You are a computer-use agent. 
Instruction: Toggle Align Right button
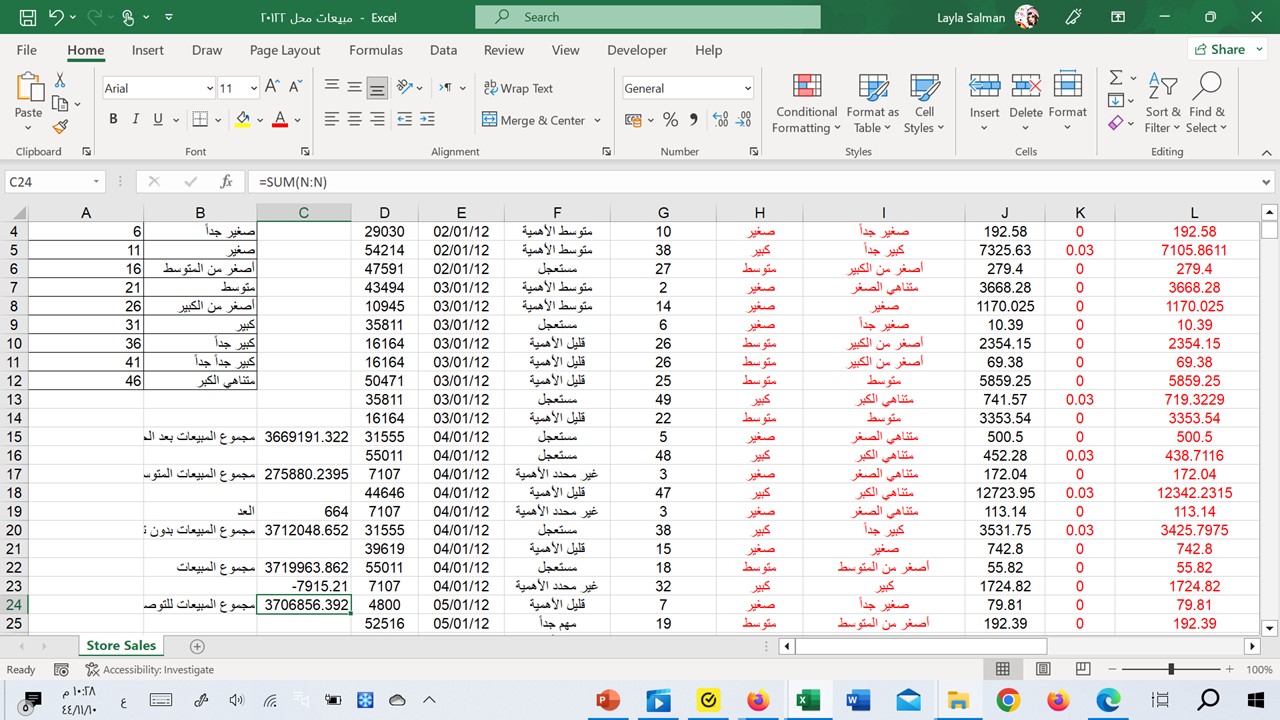377,119
